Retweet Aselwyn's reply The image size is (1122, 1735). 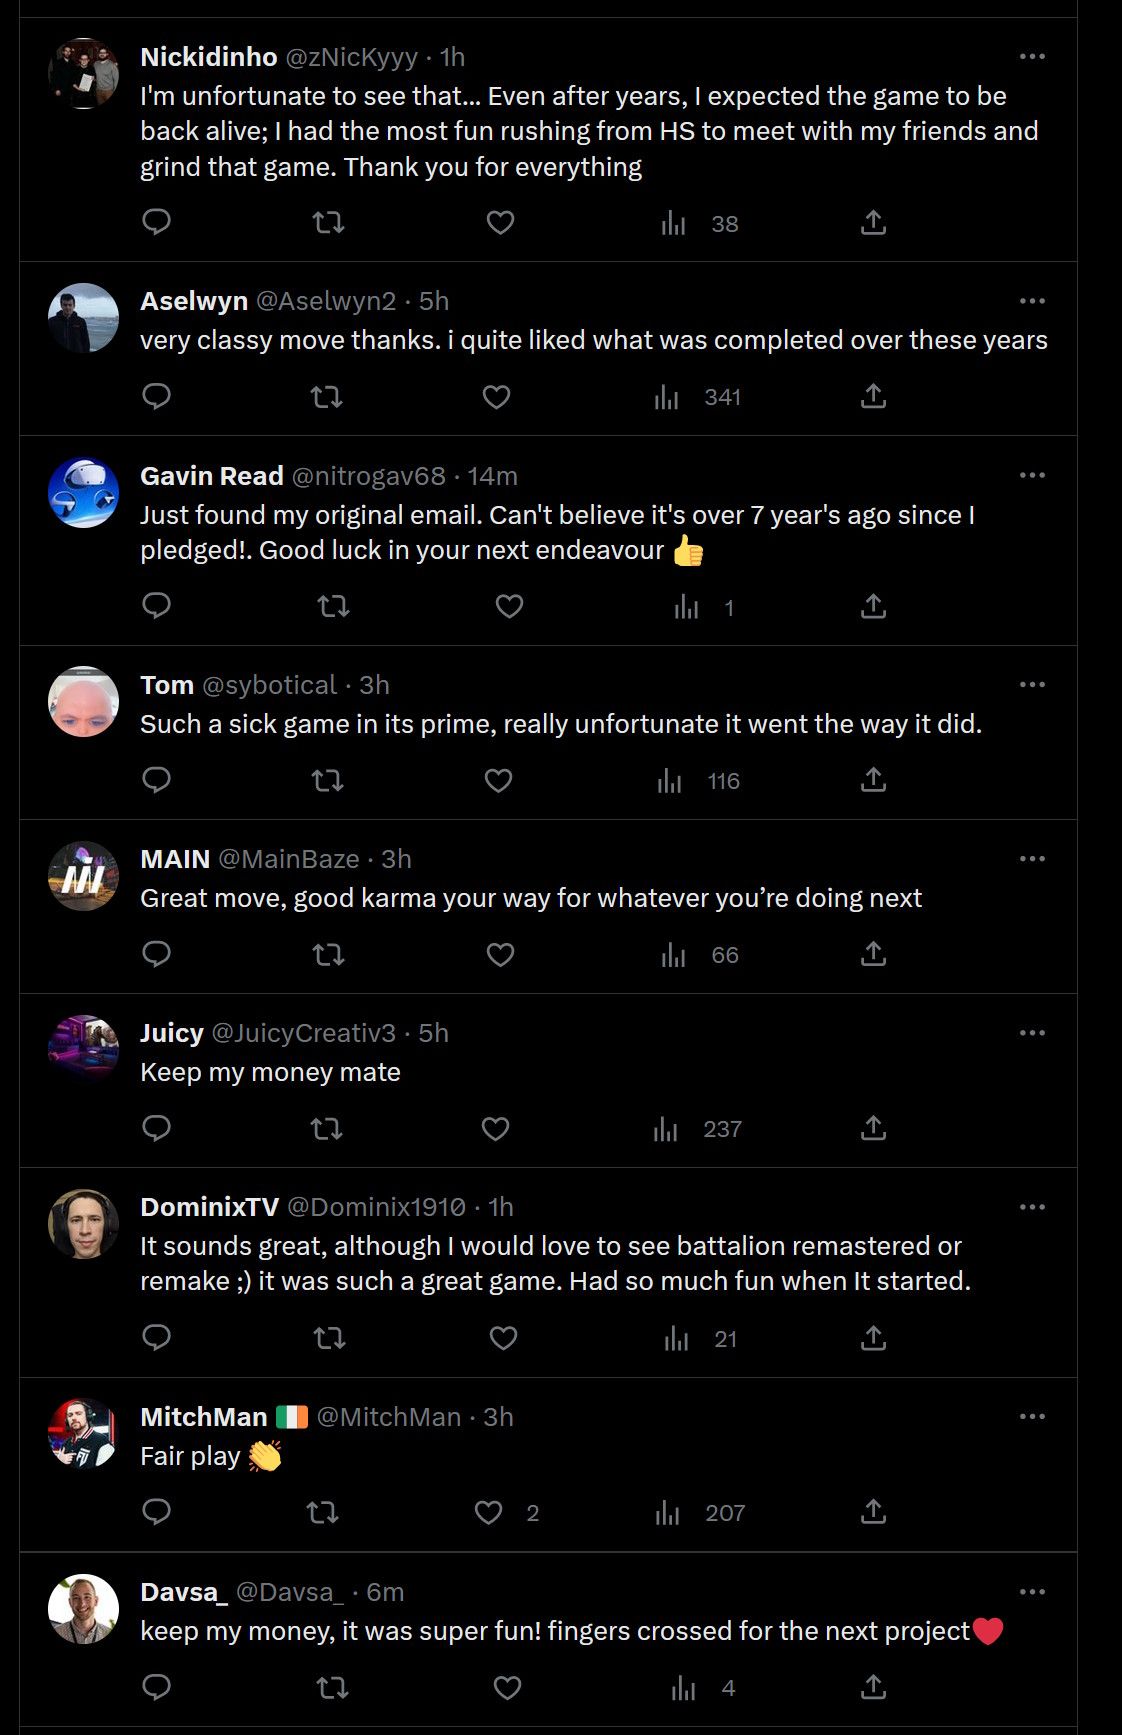pyautogui.click(x=327, y=397)
